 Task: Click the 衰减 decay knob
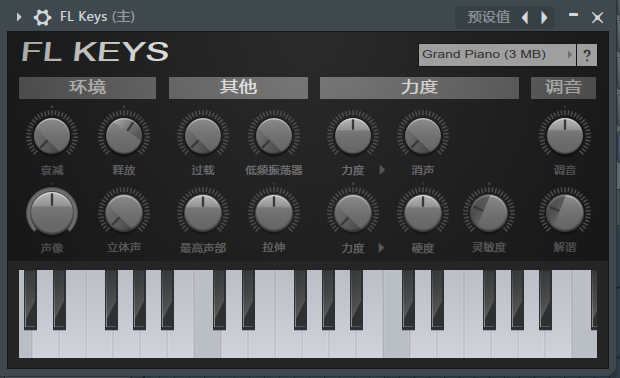(x=52, y=136)
